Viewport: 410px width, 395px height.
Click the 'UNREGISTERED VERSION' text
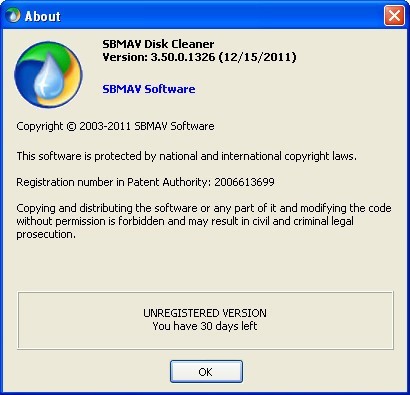[x=205, y=313]
